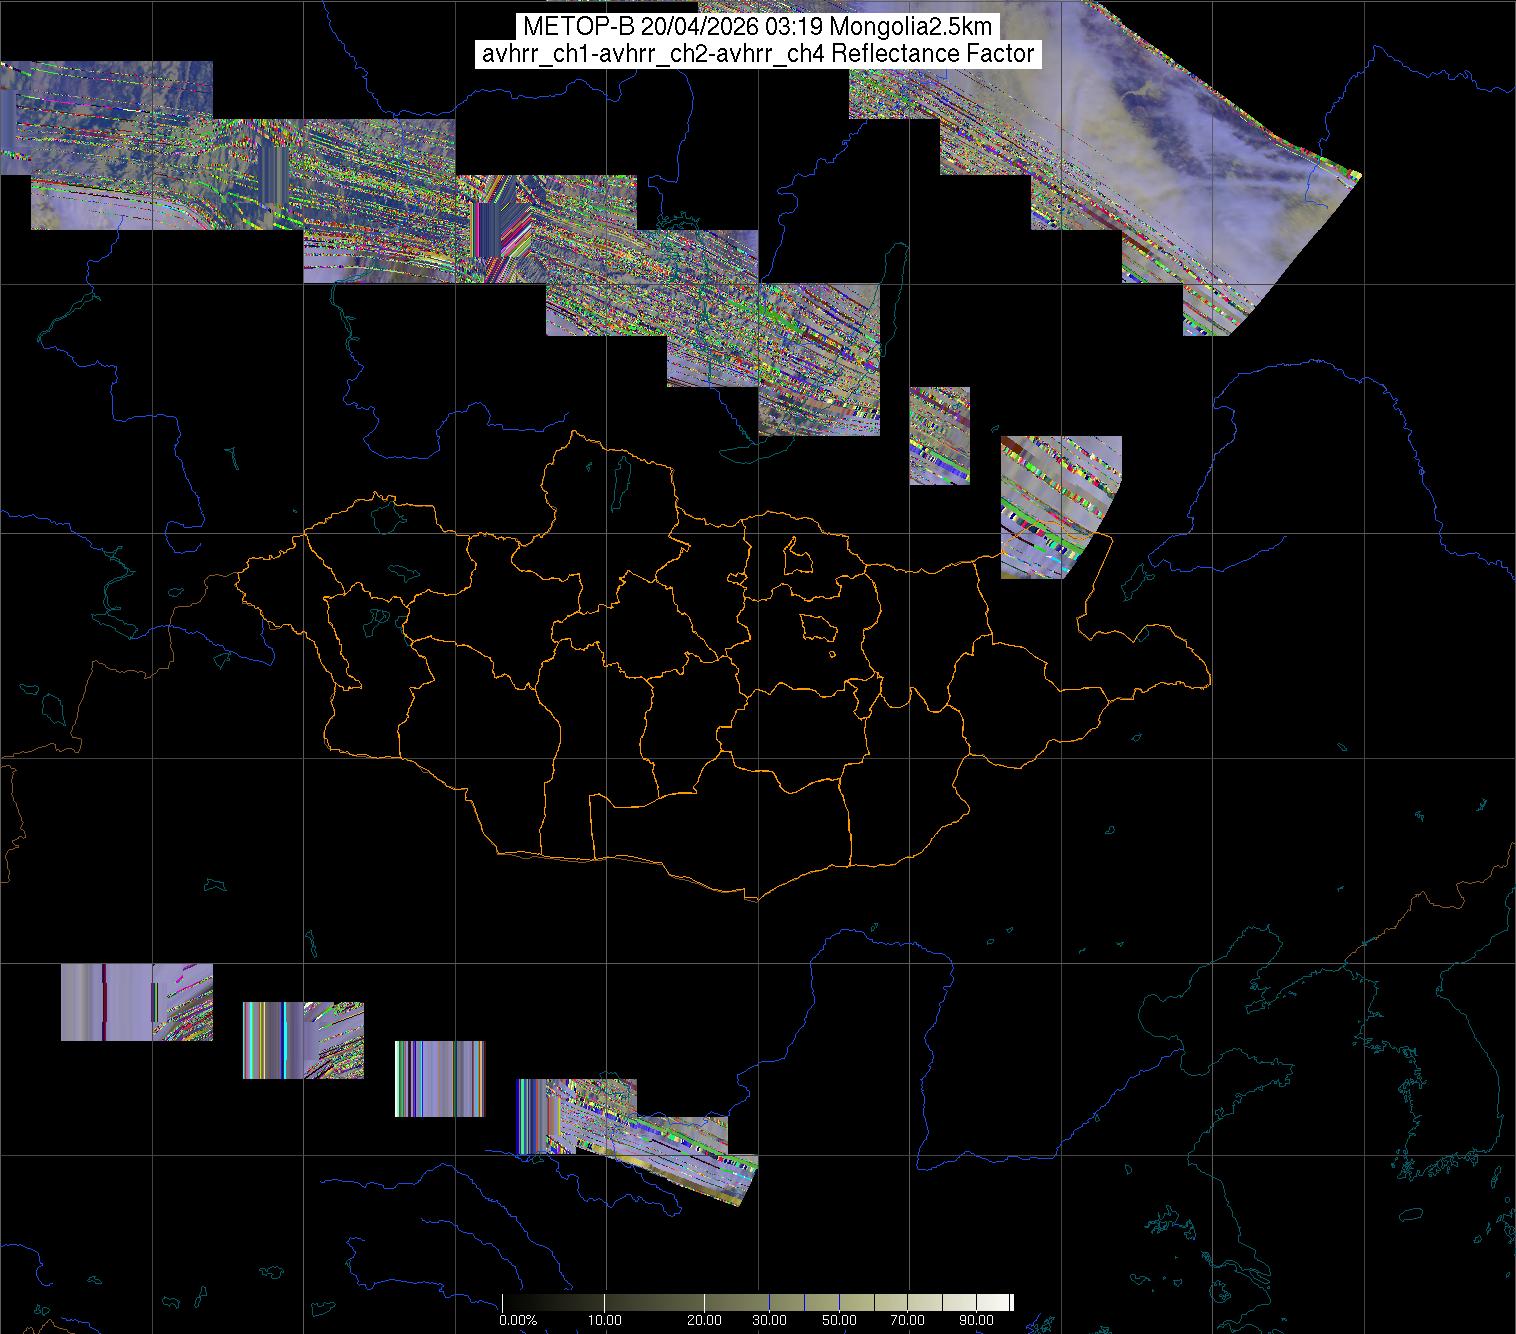Click the small isolated tile left of the trapezoid tile
Image resolution: width=1516 pixels, height=1334 pixels.
point(939,436)
